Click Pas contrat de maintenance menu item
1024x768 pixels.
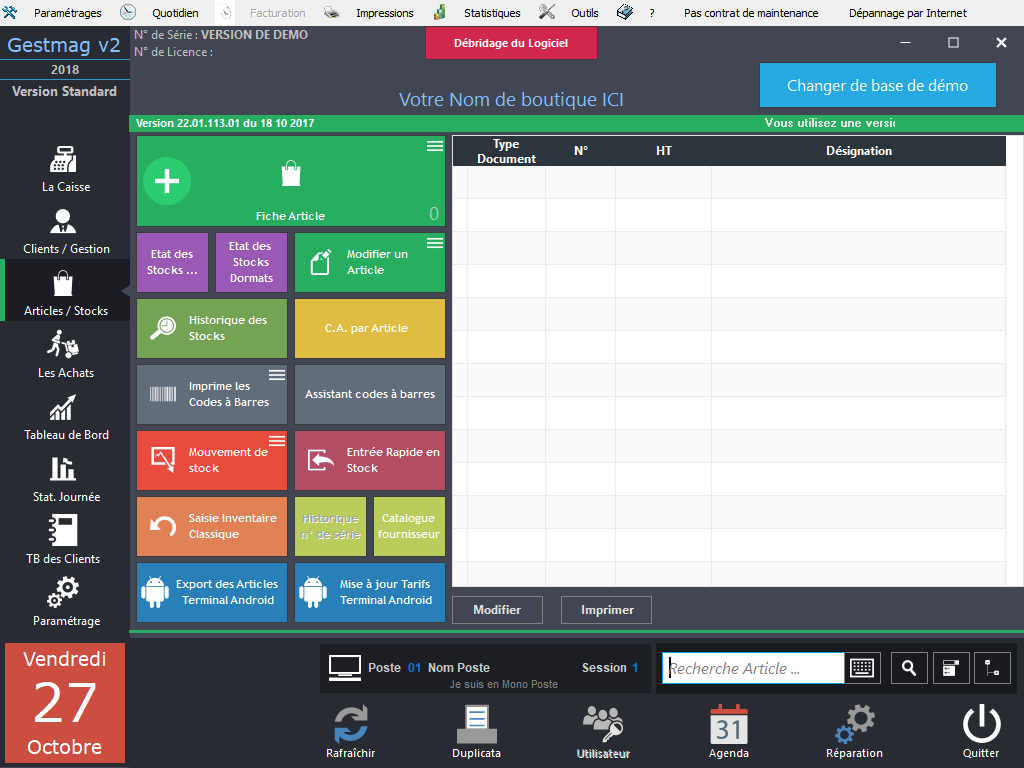pyautogui.click(x=751, y=12)
